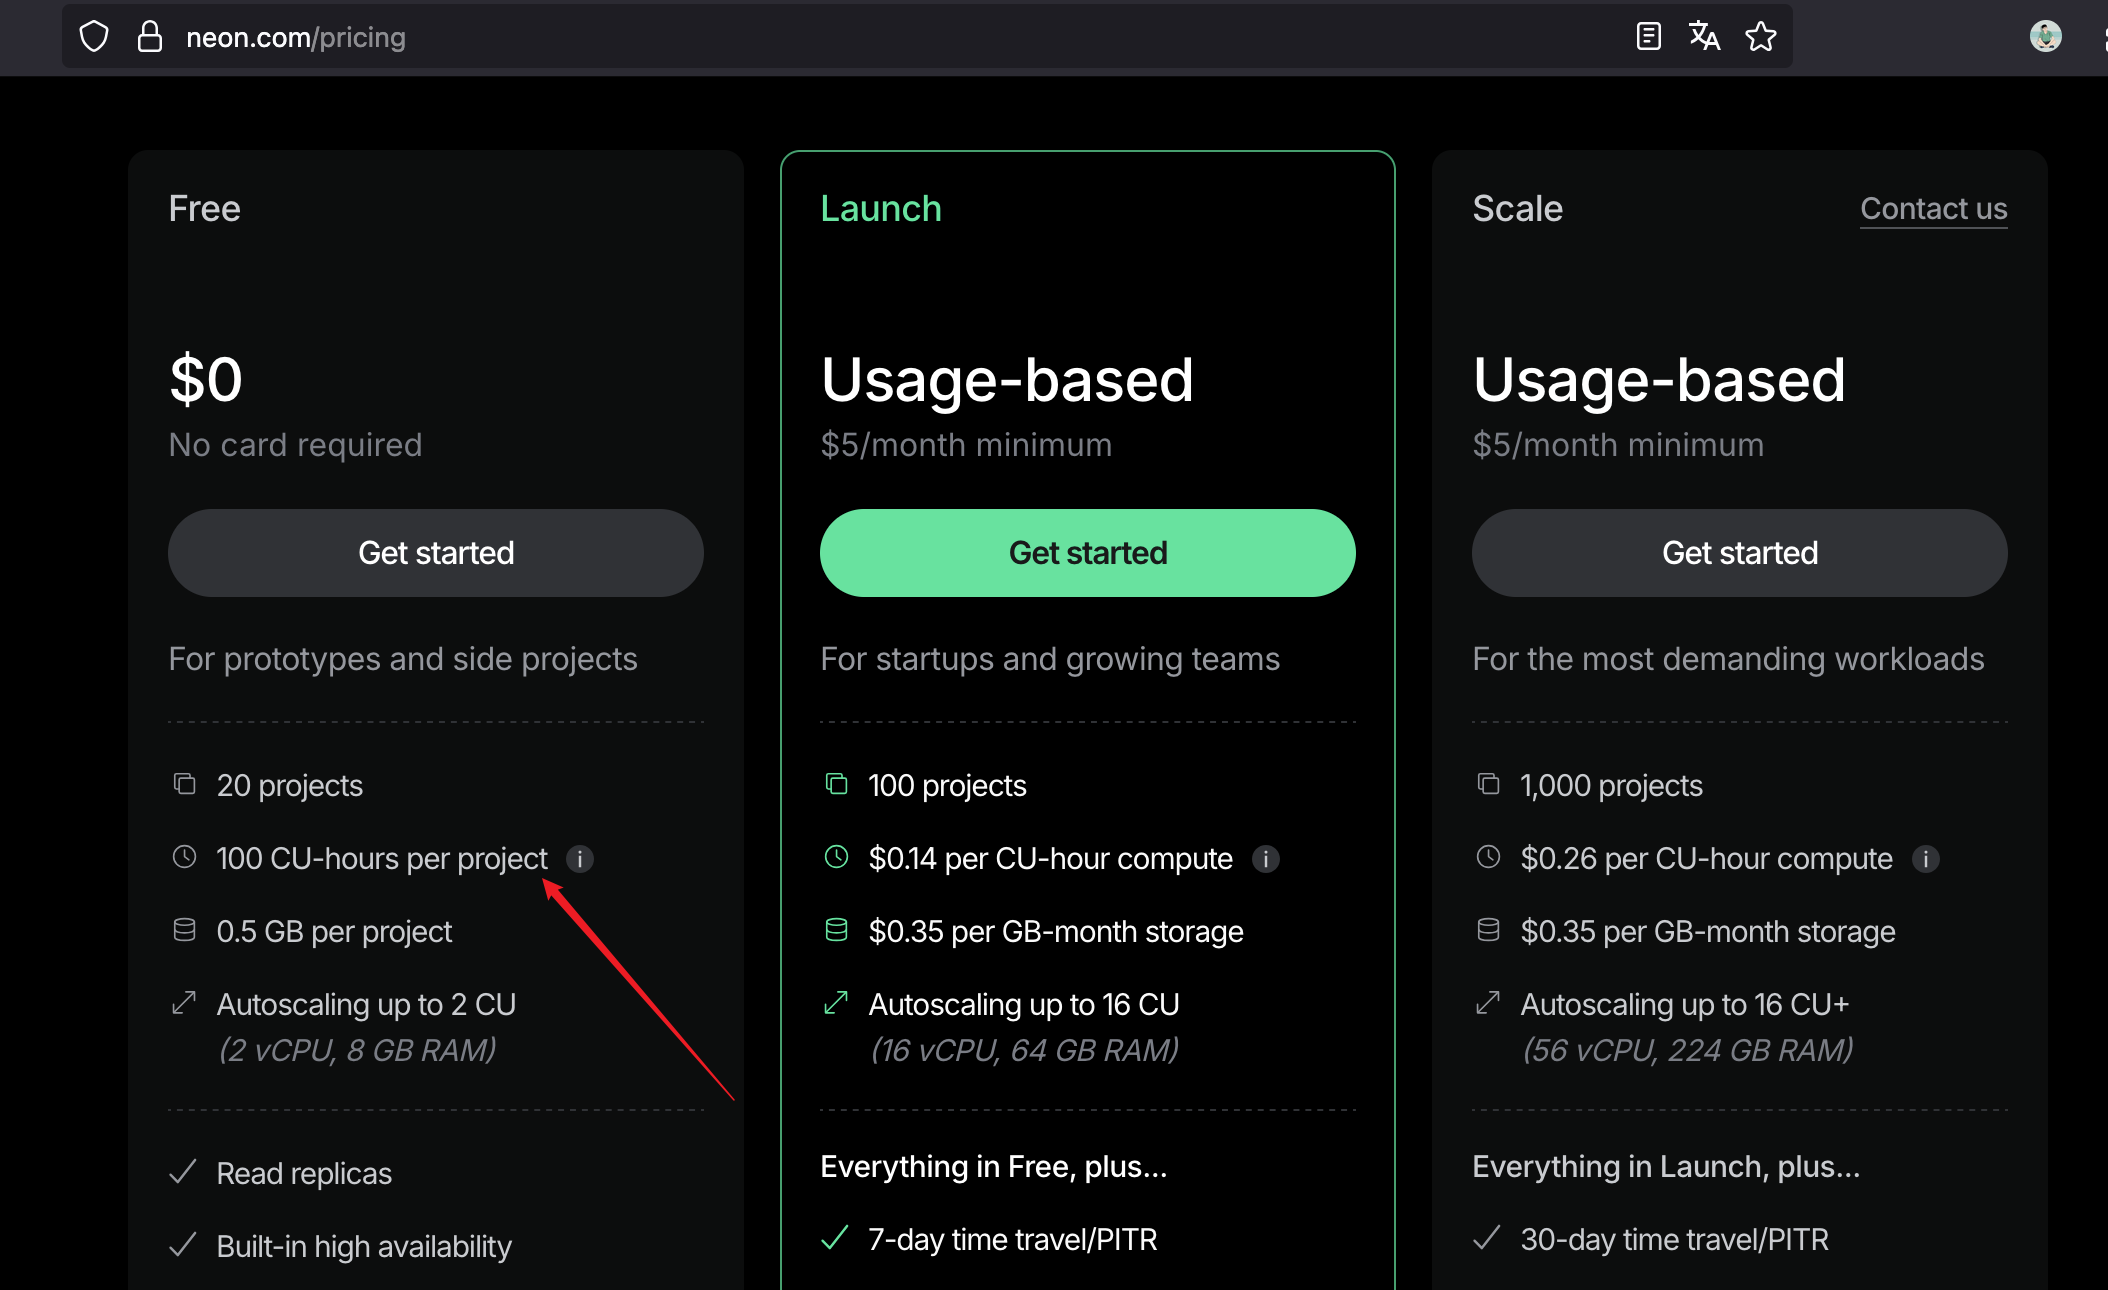Click the projects icon beside 100 projects
This screenshot has height=1290, width=2108.
(x=836, y=784)
